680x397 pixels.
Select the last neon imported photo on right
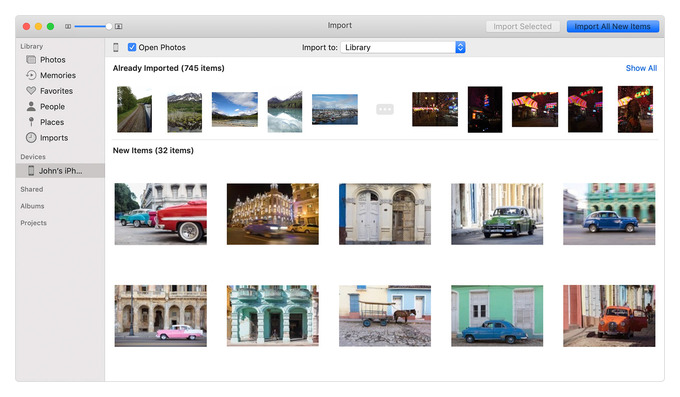pyautogui.click(x=635, y=109)
